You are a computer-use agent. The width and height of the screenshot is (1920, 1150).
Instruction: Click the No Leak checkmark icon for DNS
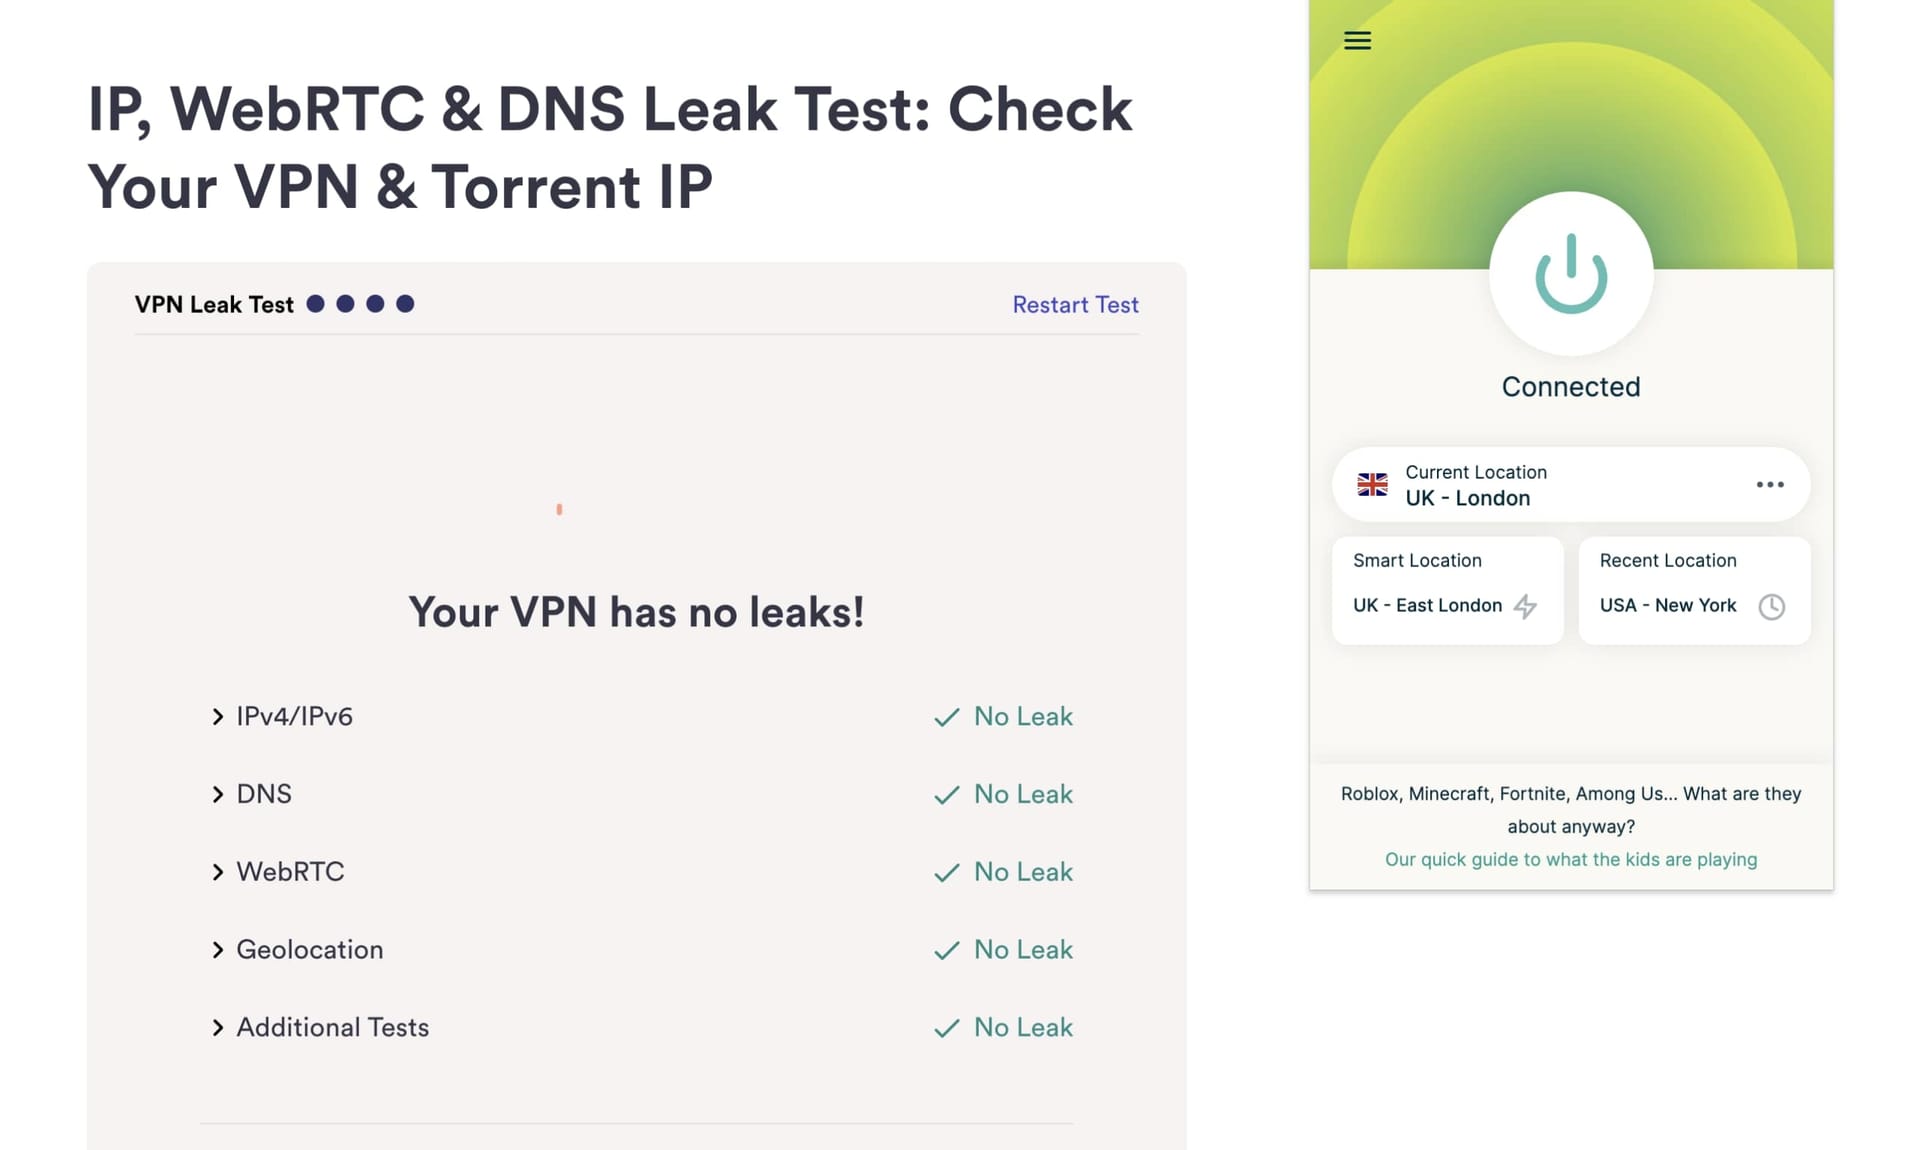pos(944,794)
